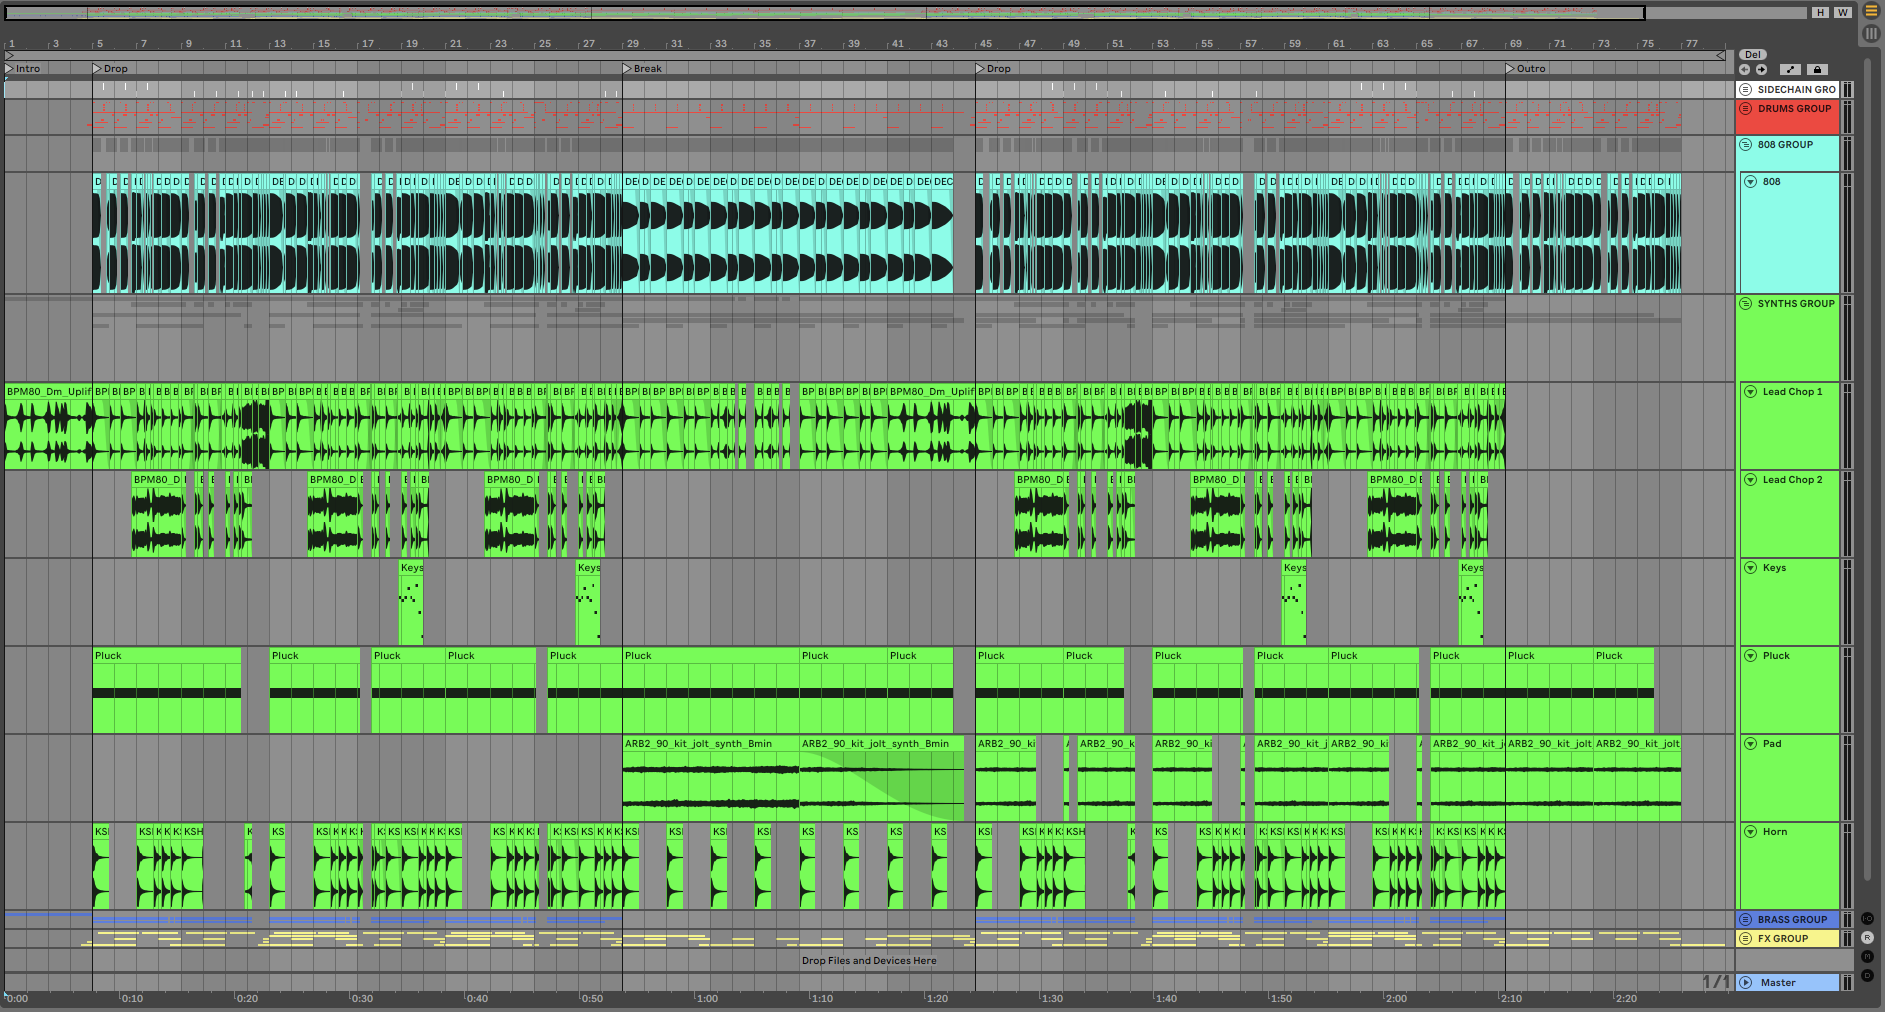Click the arrangement end bracket in beat ruler
This screenshot has width=1885, height=1012.
click(1721, 55)
